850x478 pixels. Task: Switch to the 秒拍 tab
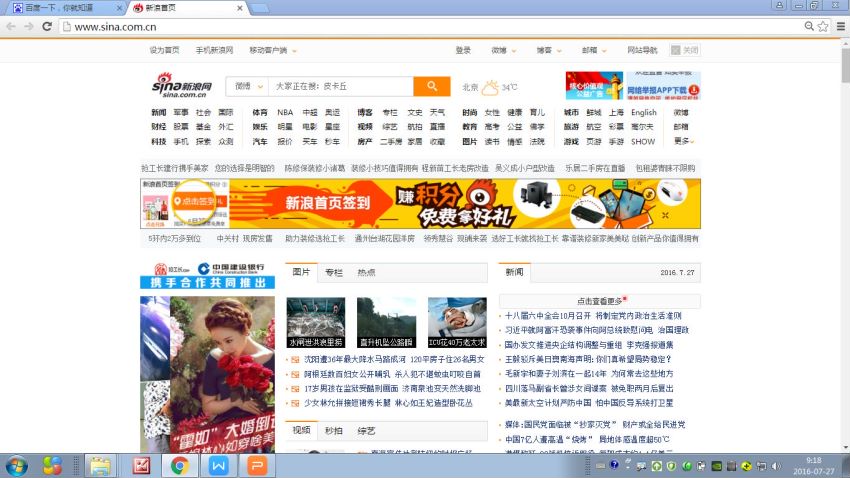click(x=334, y=431)
